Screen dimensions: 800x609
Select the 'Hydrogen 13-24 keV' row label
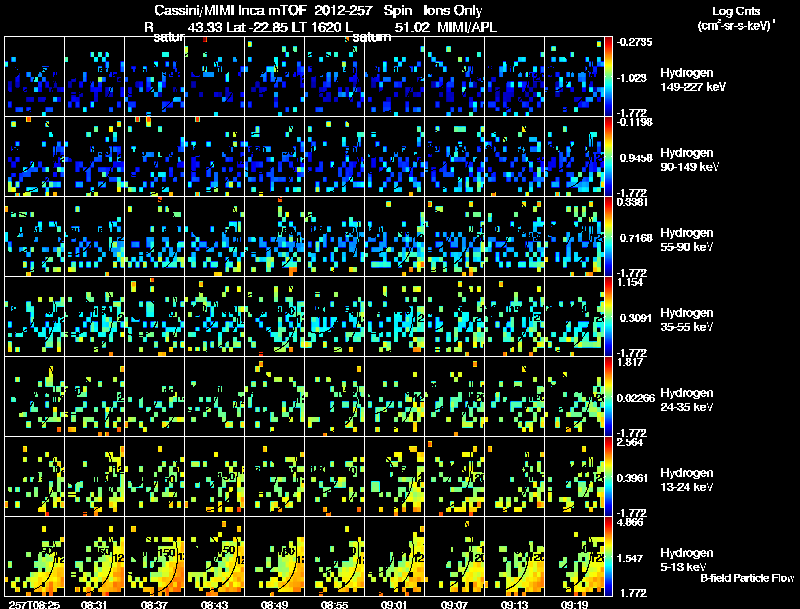[687, 480]
